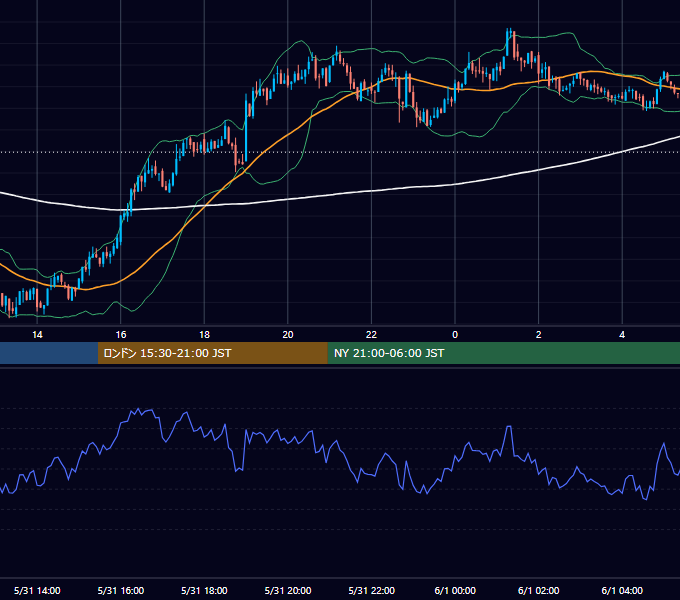Click the 22 hour label on price chart axis

(x=371, y=335)
